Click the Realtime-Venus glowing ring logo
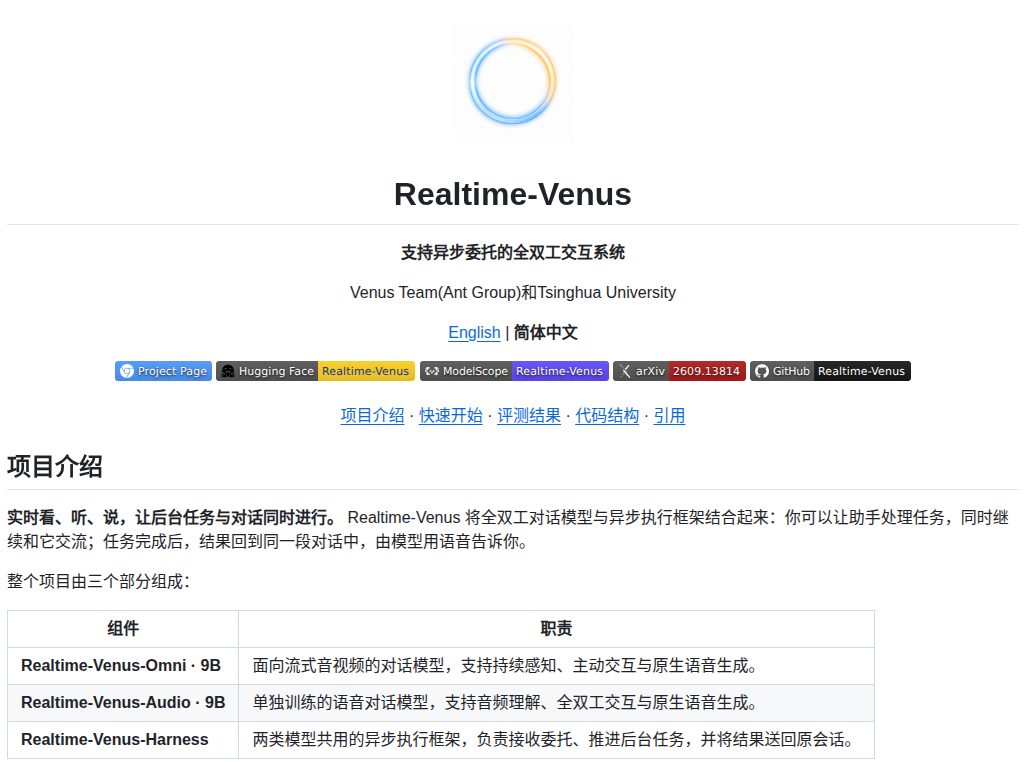 tap(513, 83)
